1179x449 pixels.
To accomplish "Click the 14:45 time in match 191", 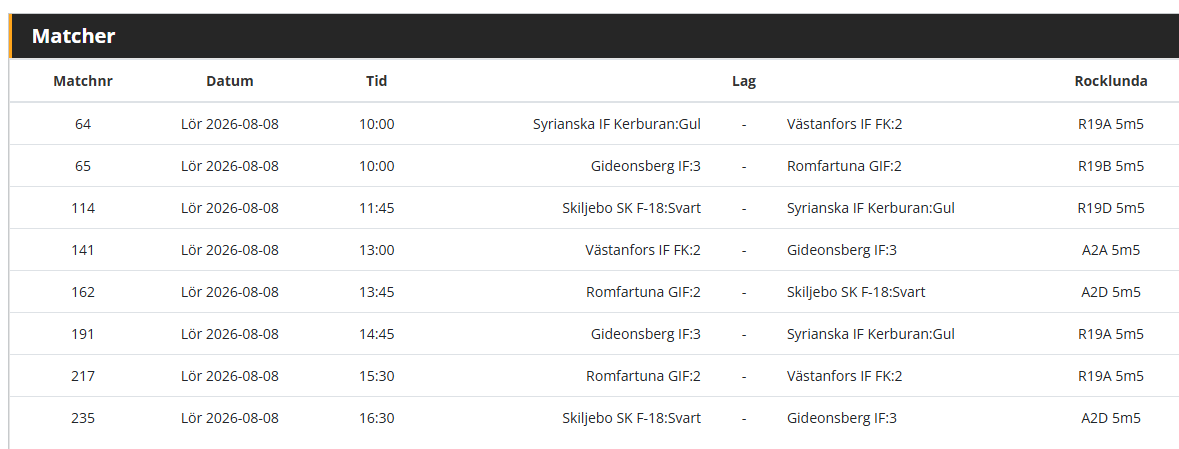I will click(377, 335).
